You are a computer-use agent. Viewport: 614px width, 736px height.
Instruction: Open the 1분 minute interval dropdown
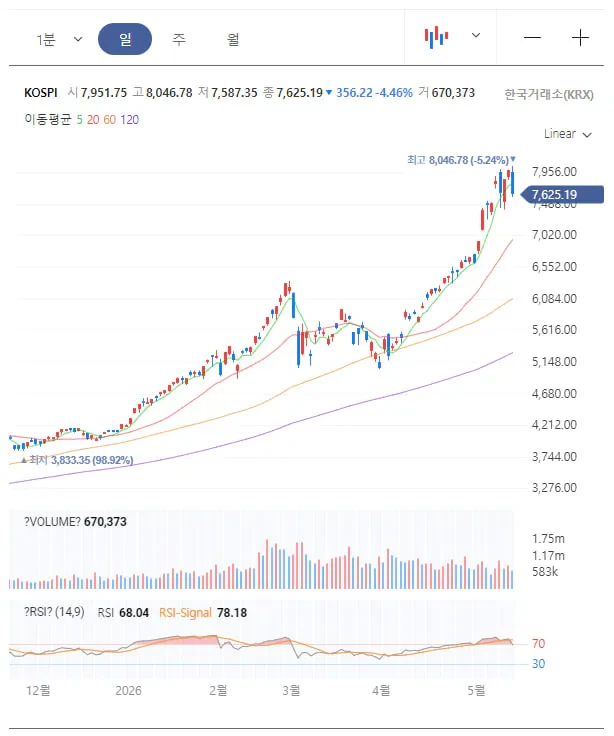(x=60, y=39)
